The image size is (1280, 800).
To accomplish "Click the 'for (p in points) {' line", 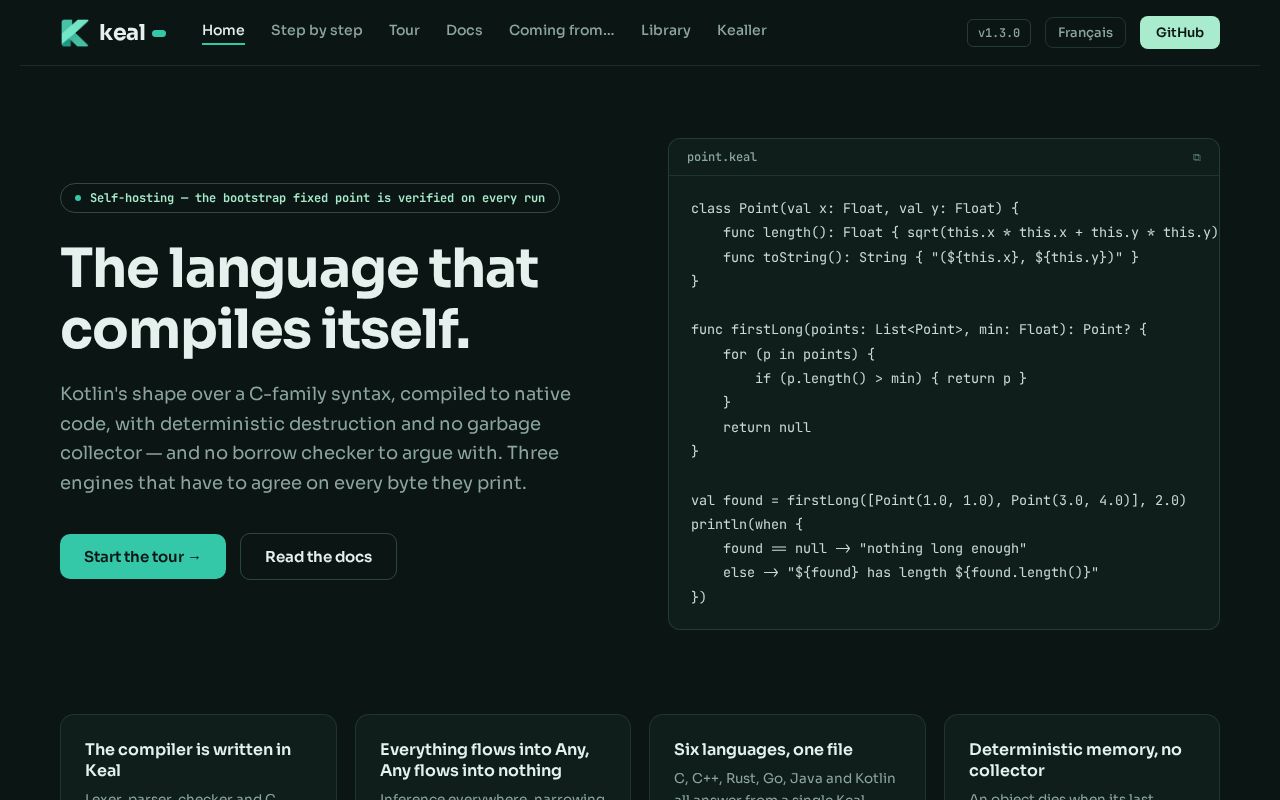I will [799, 354].
